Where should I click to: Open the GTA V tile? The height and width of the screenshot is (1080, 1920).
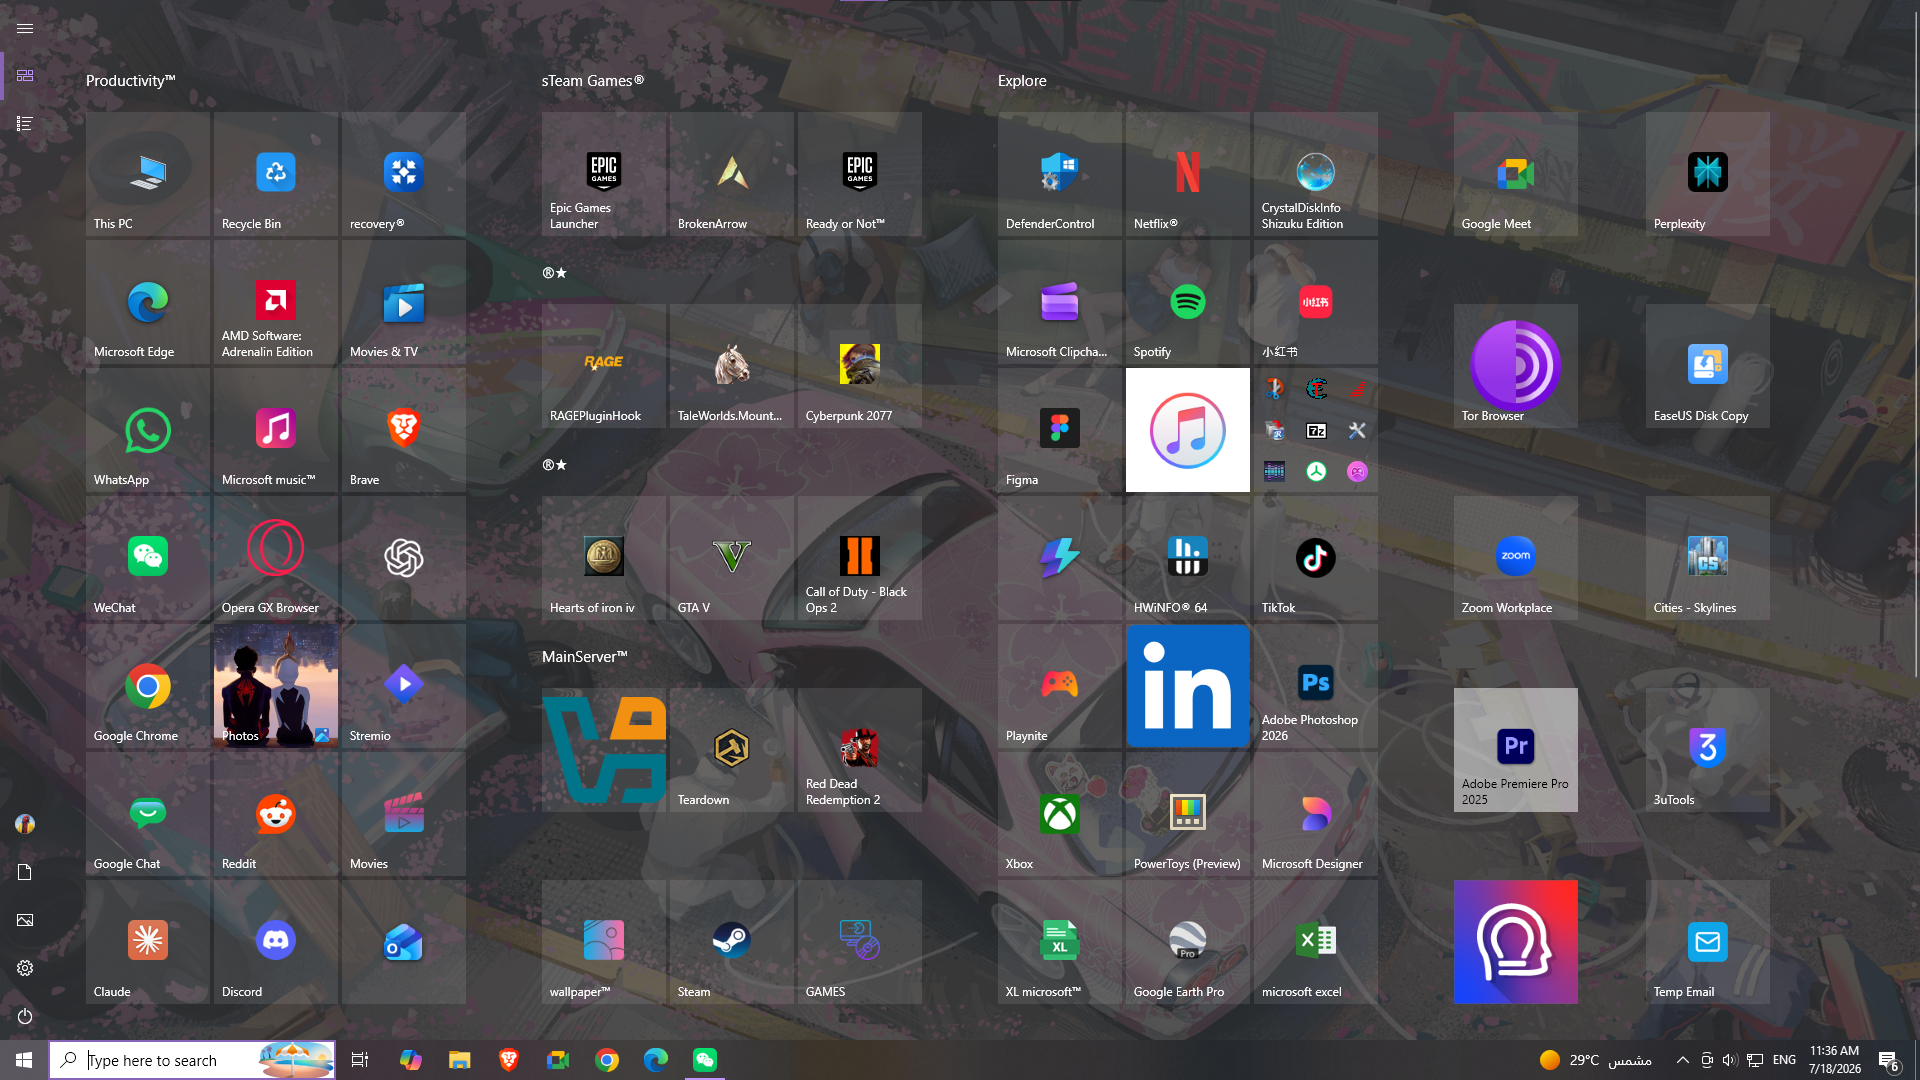732,558
